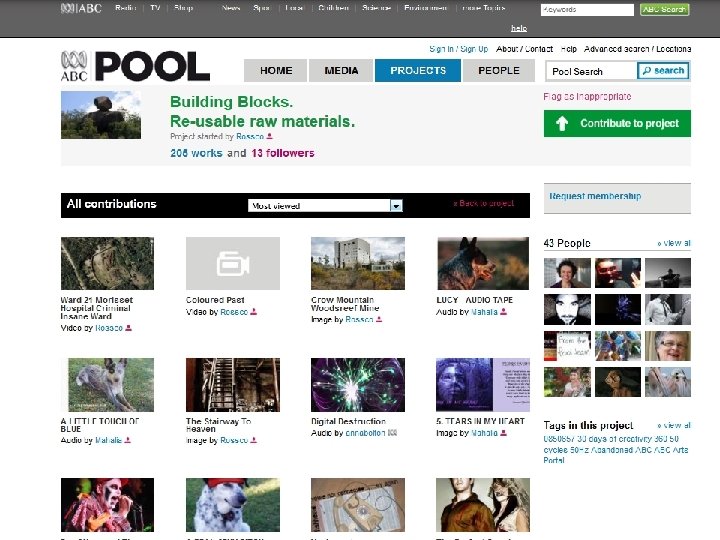Select the Most viewed sorting combo box
Screen dimensions: 720x540
coord(325,206)
